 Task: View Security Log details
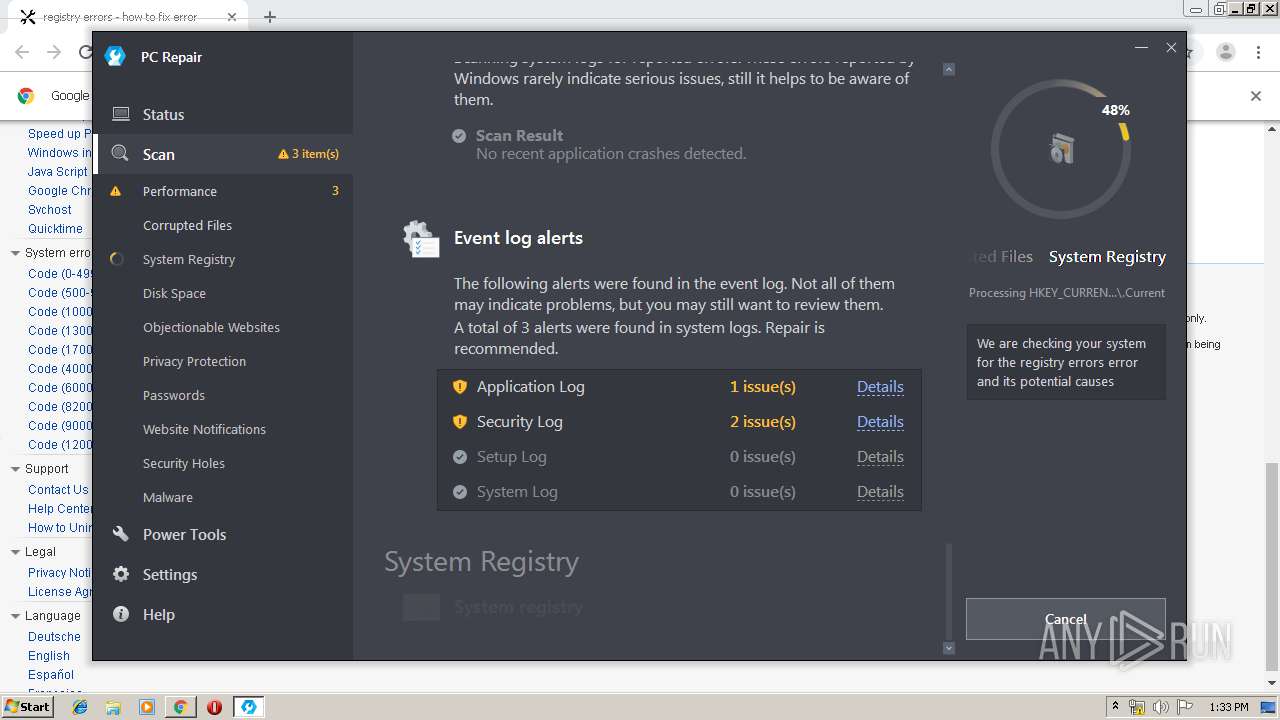coord(880,422)
